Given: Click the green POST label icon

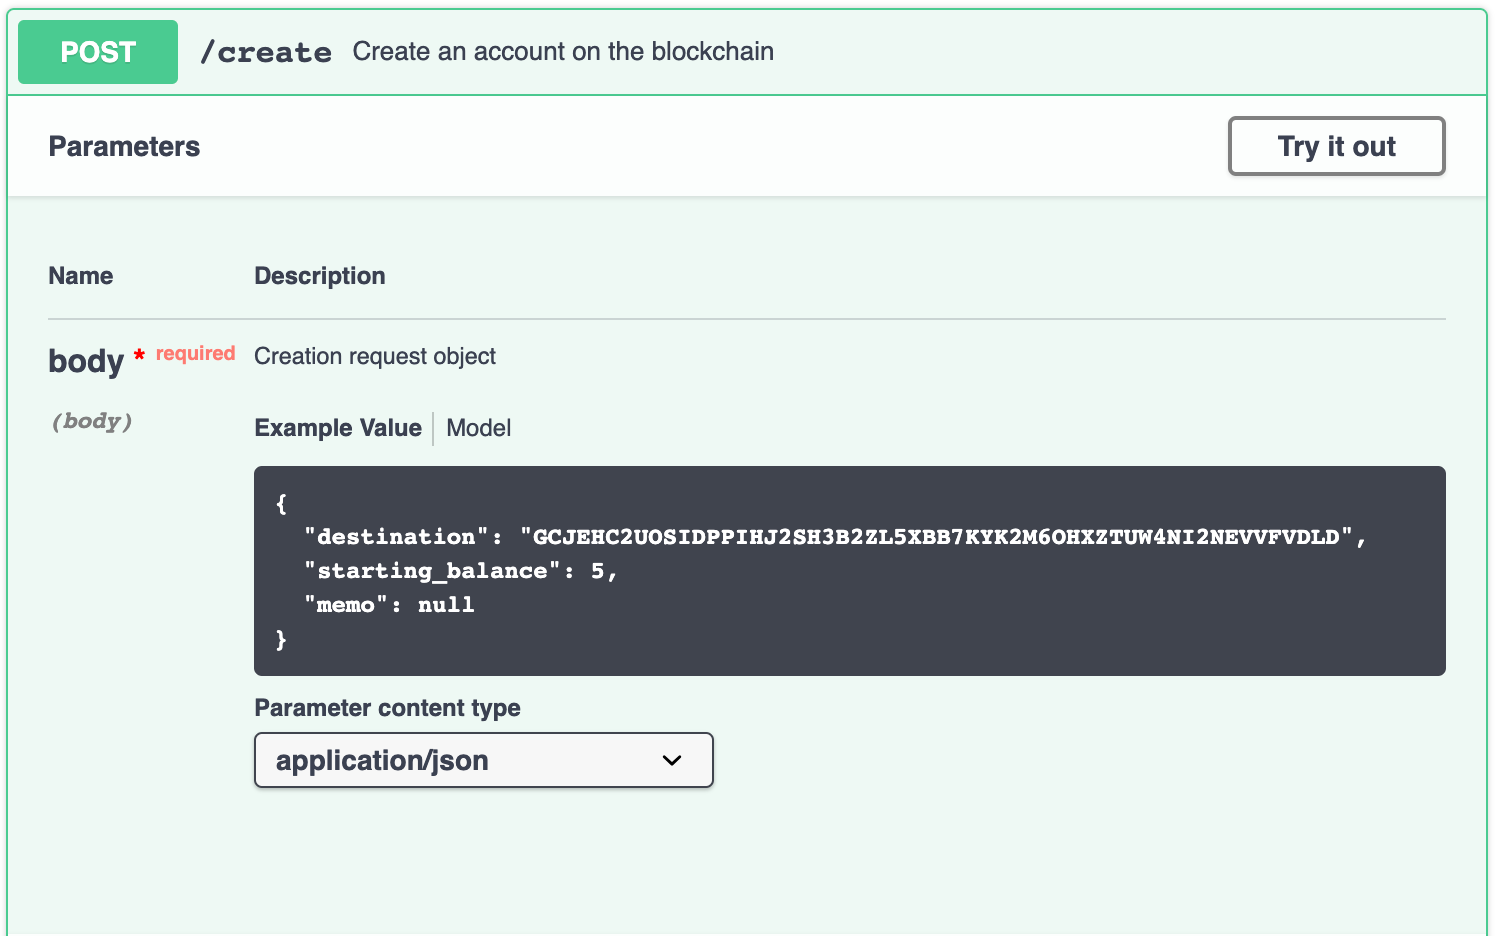Looking at the screenshot, I should pos(97,51).
